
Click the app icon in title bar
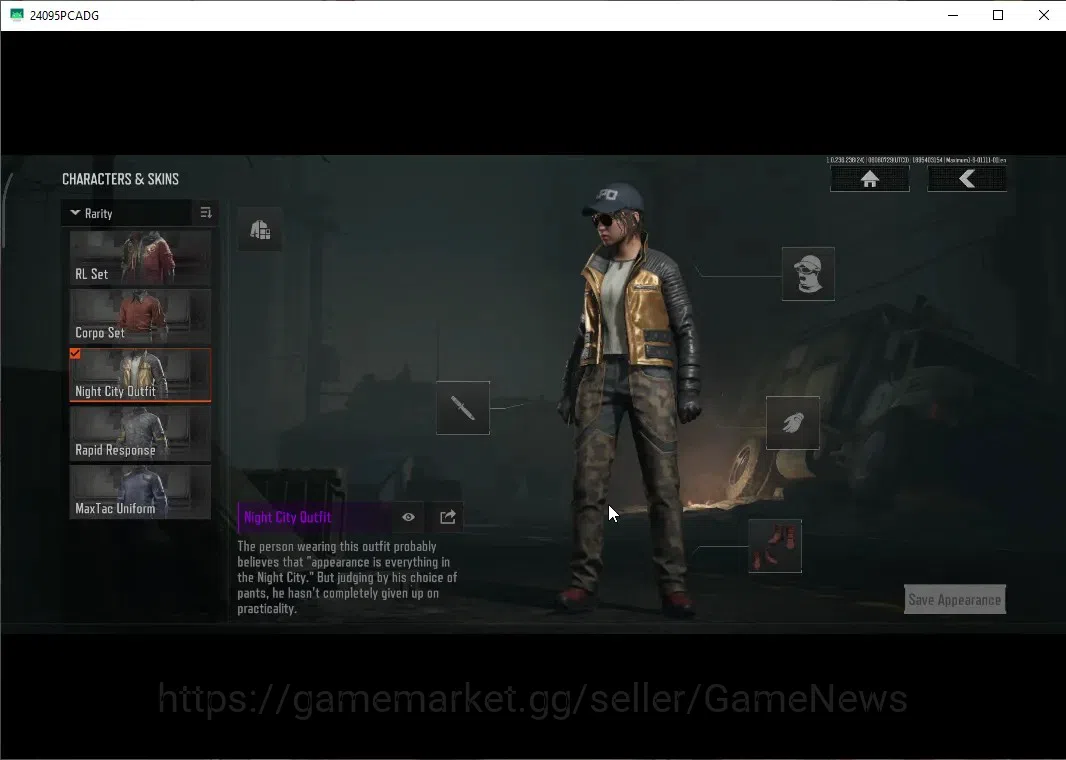tap(16, 15)
